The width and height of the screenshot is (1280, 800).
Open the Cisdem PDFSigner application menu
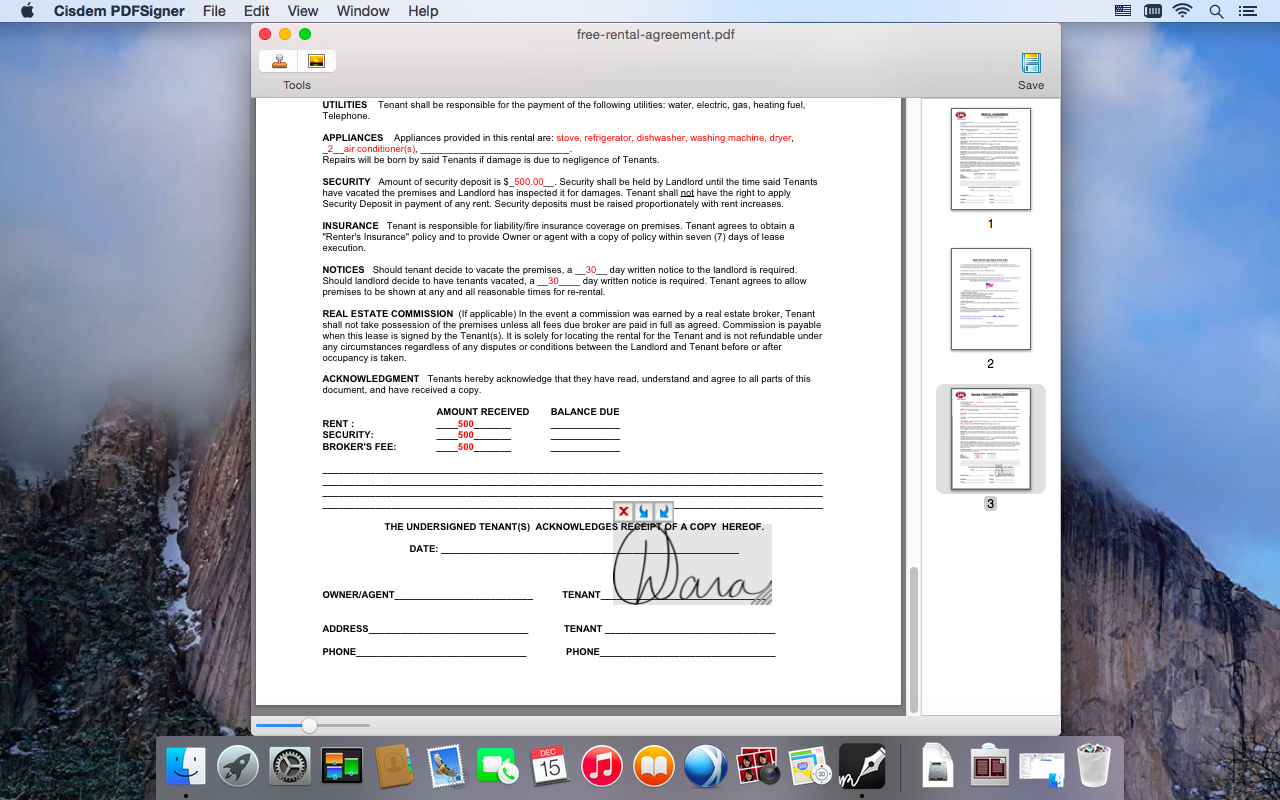pyautogui.click(x=117, y=11)
